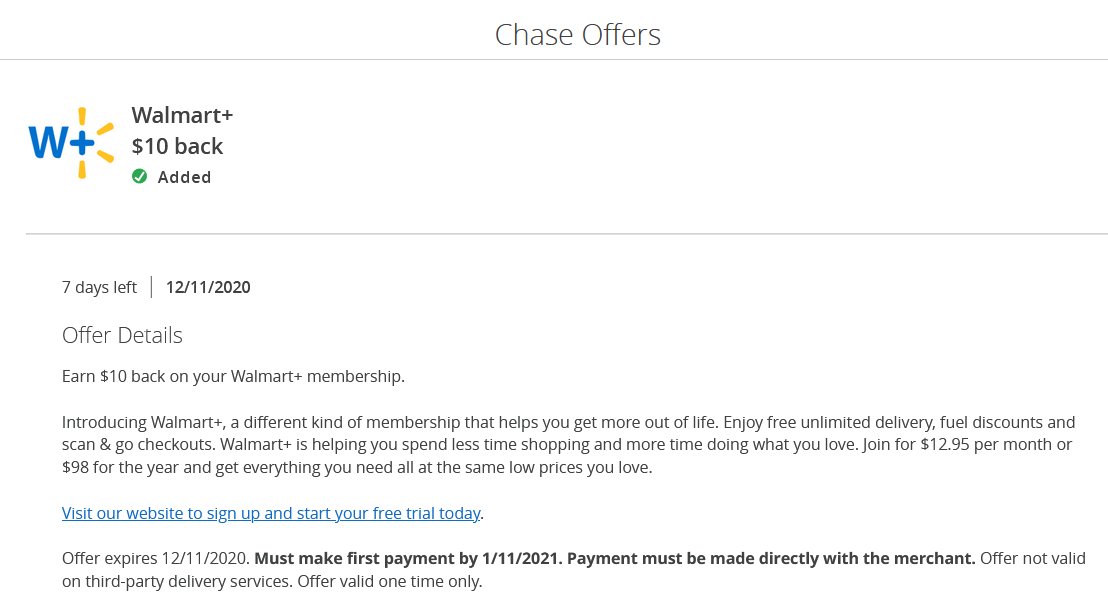This screenshot has height=610, width=1108.
Task: Click bold Payment must be made directly text
Action: coord(771,558)
